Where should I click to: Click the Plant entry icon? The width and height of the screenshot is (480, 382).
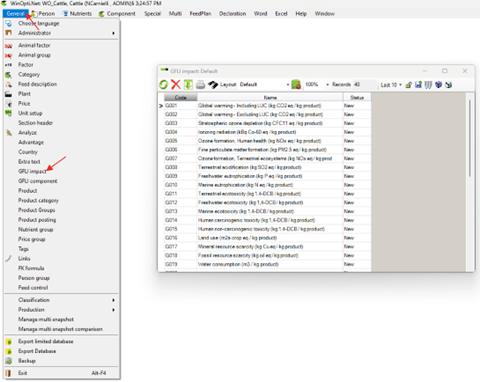pos(9,94)
